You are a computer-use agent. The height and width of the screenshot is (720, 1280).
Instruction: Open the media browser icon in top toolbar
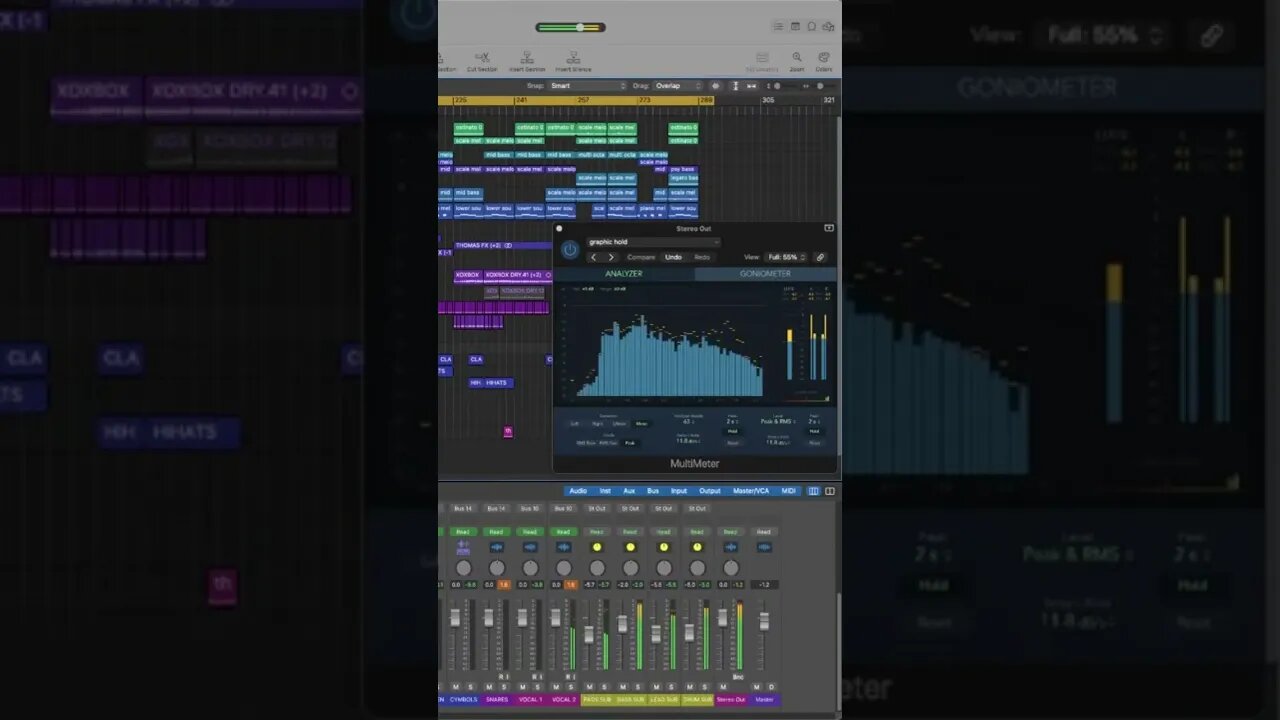[828, 27]
